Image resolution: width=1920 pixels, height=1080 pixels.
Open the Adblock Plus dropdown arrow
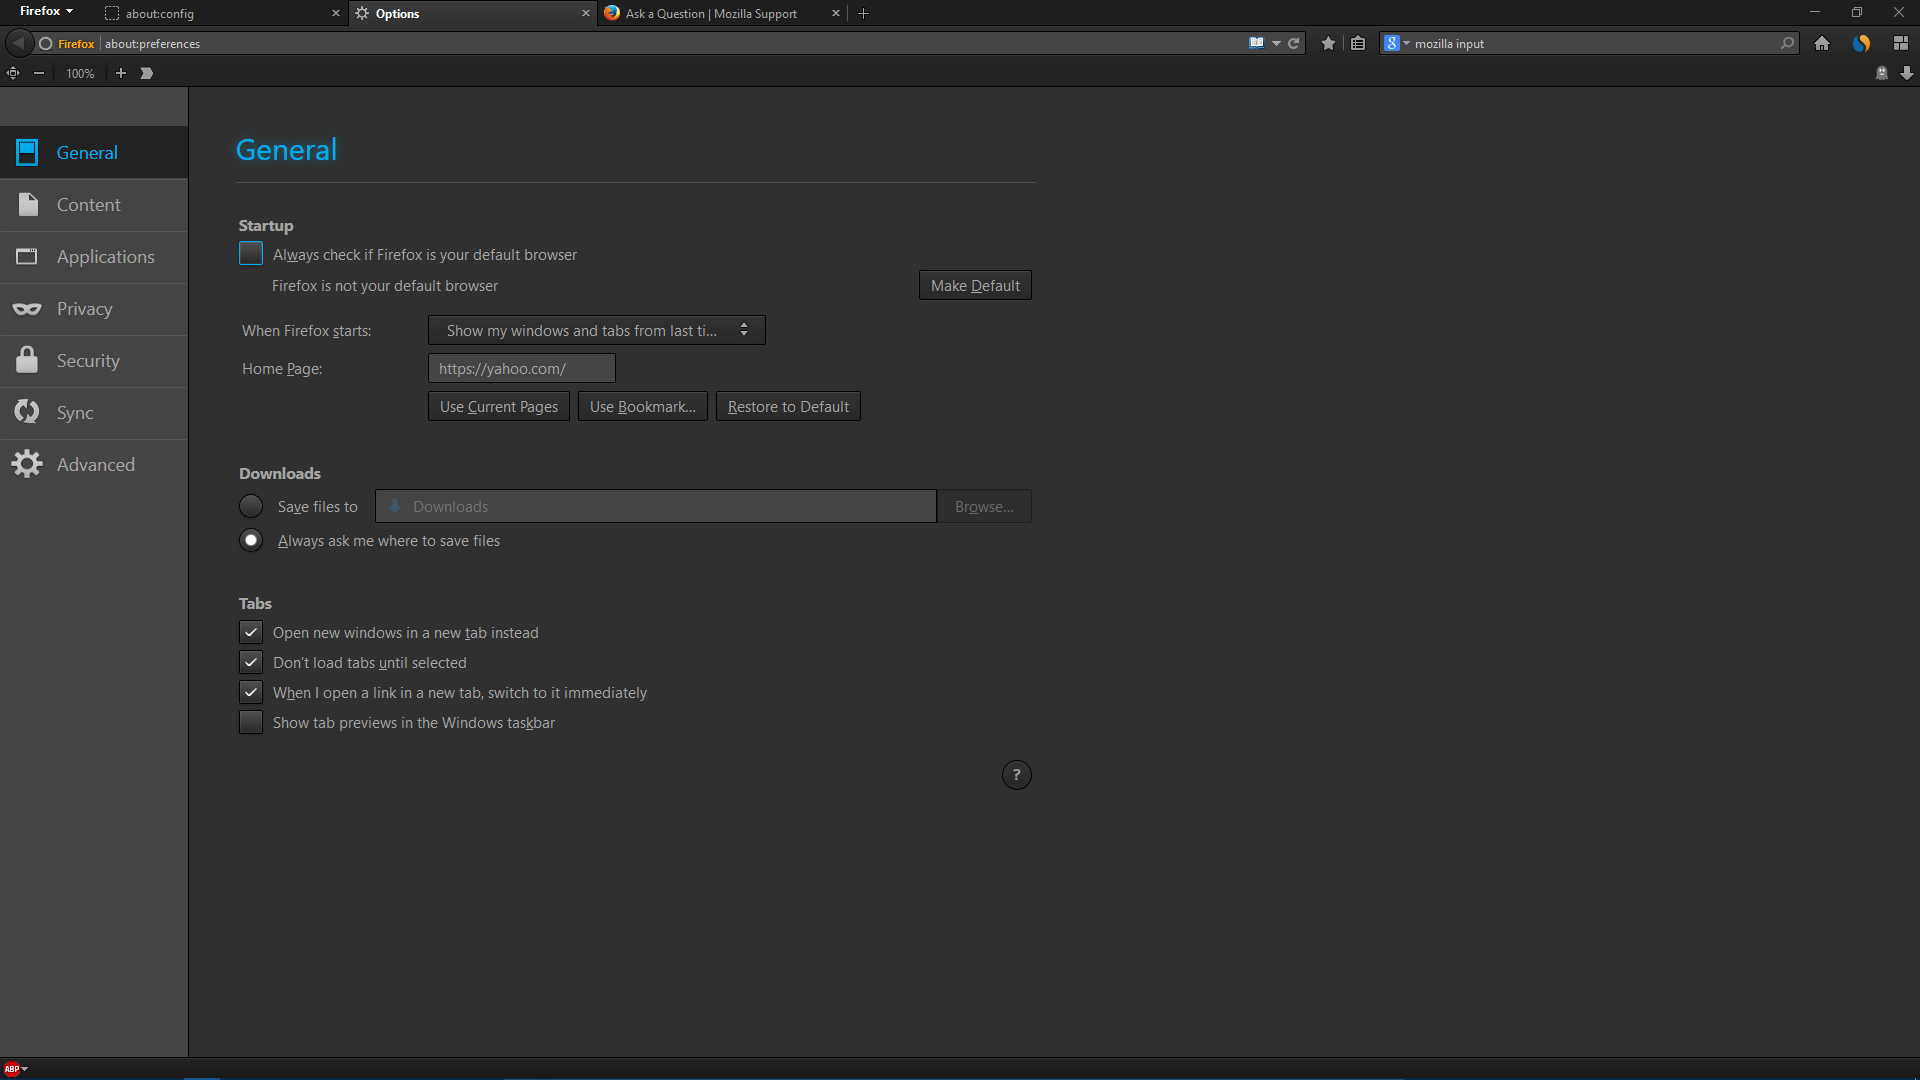(x=25, y=1069)
